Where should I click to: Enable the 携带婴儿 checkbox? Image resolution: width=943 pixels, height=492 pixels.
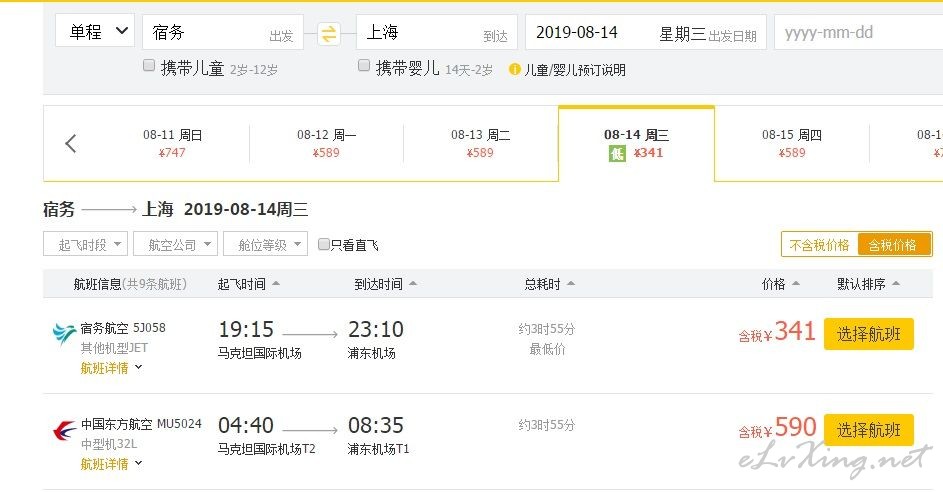364,66
